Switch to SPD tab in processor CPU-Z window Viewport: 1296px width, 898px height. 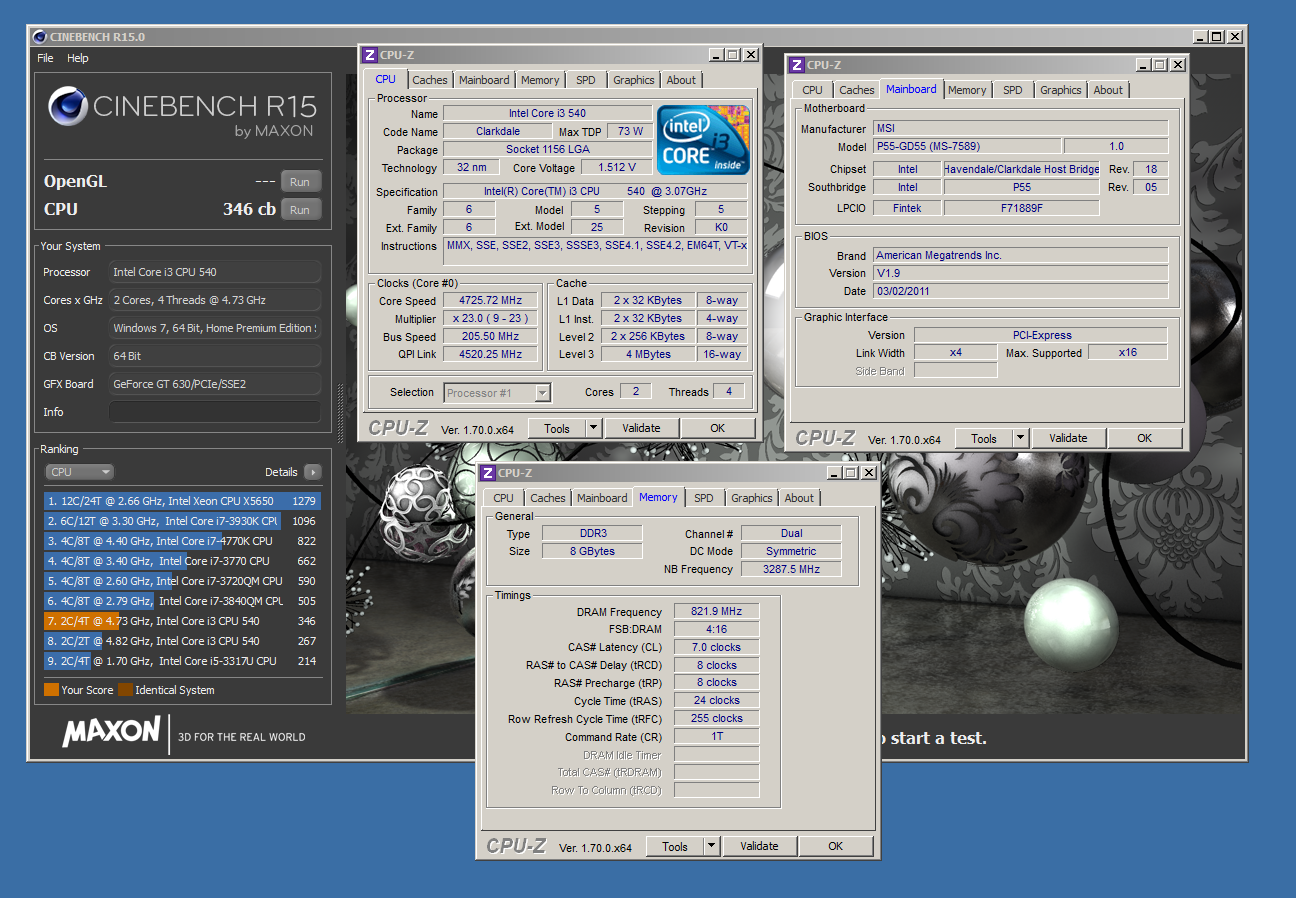(585, 80)
